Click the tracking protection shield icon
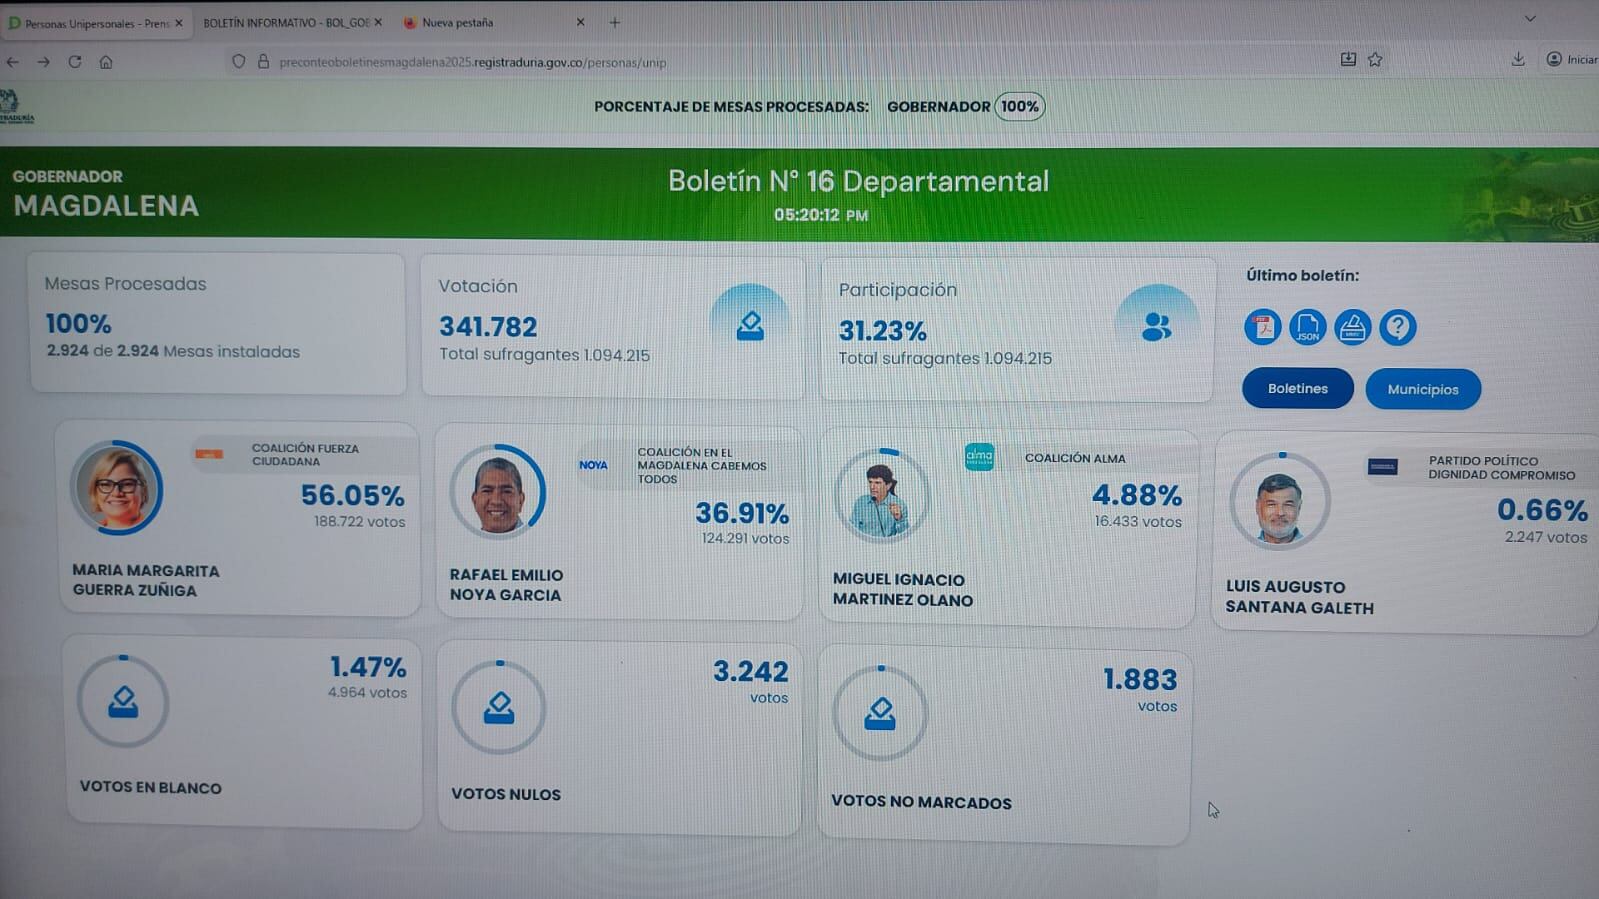This screenshot has height=899, width=1599. (x=238, y=62)
